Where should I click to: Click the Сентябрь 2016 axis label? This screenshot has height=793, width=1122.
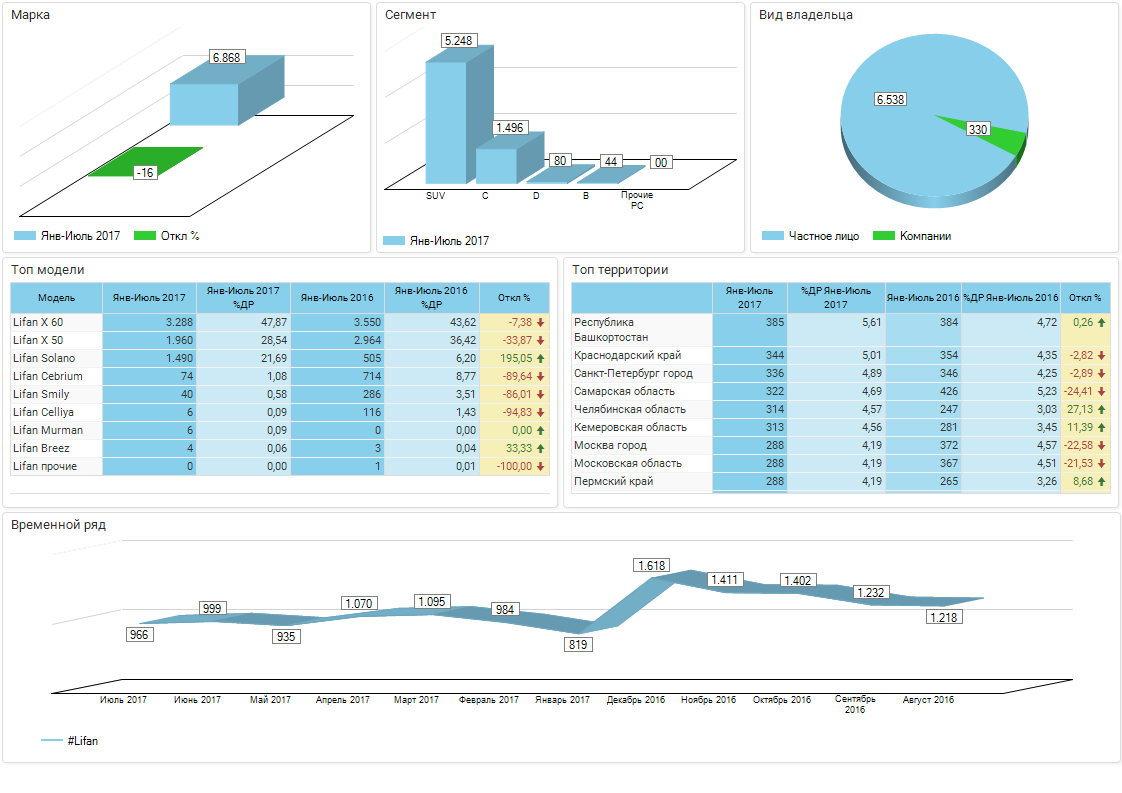(855, 704)
